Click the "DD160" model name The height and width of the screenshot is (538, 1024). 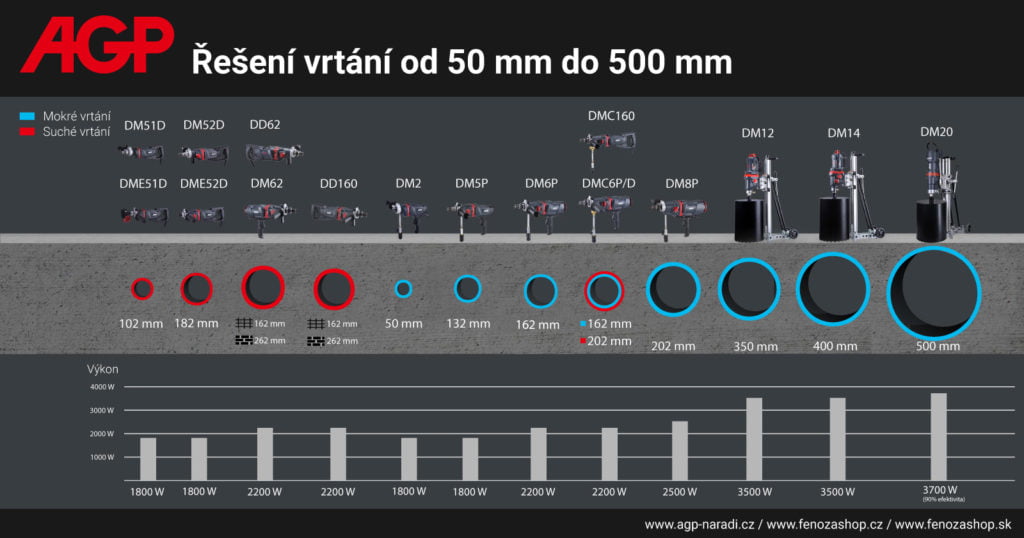[x=338, y=184]
